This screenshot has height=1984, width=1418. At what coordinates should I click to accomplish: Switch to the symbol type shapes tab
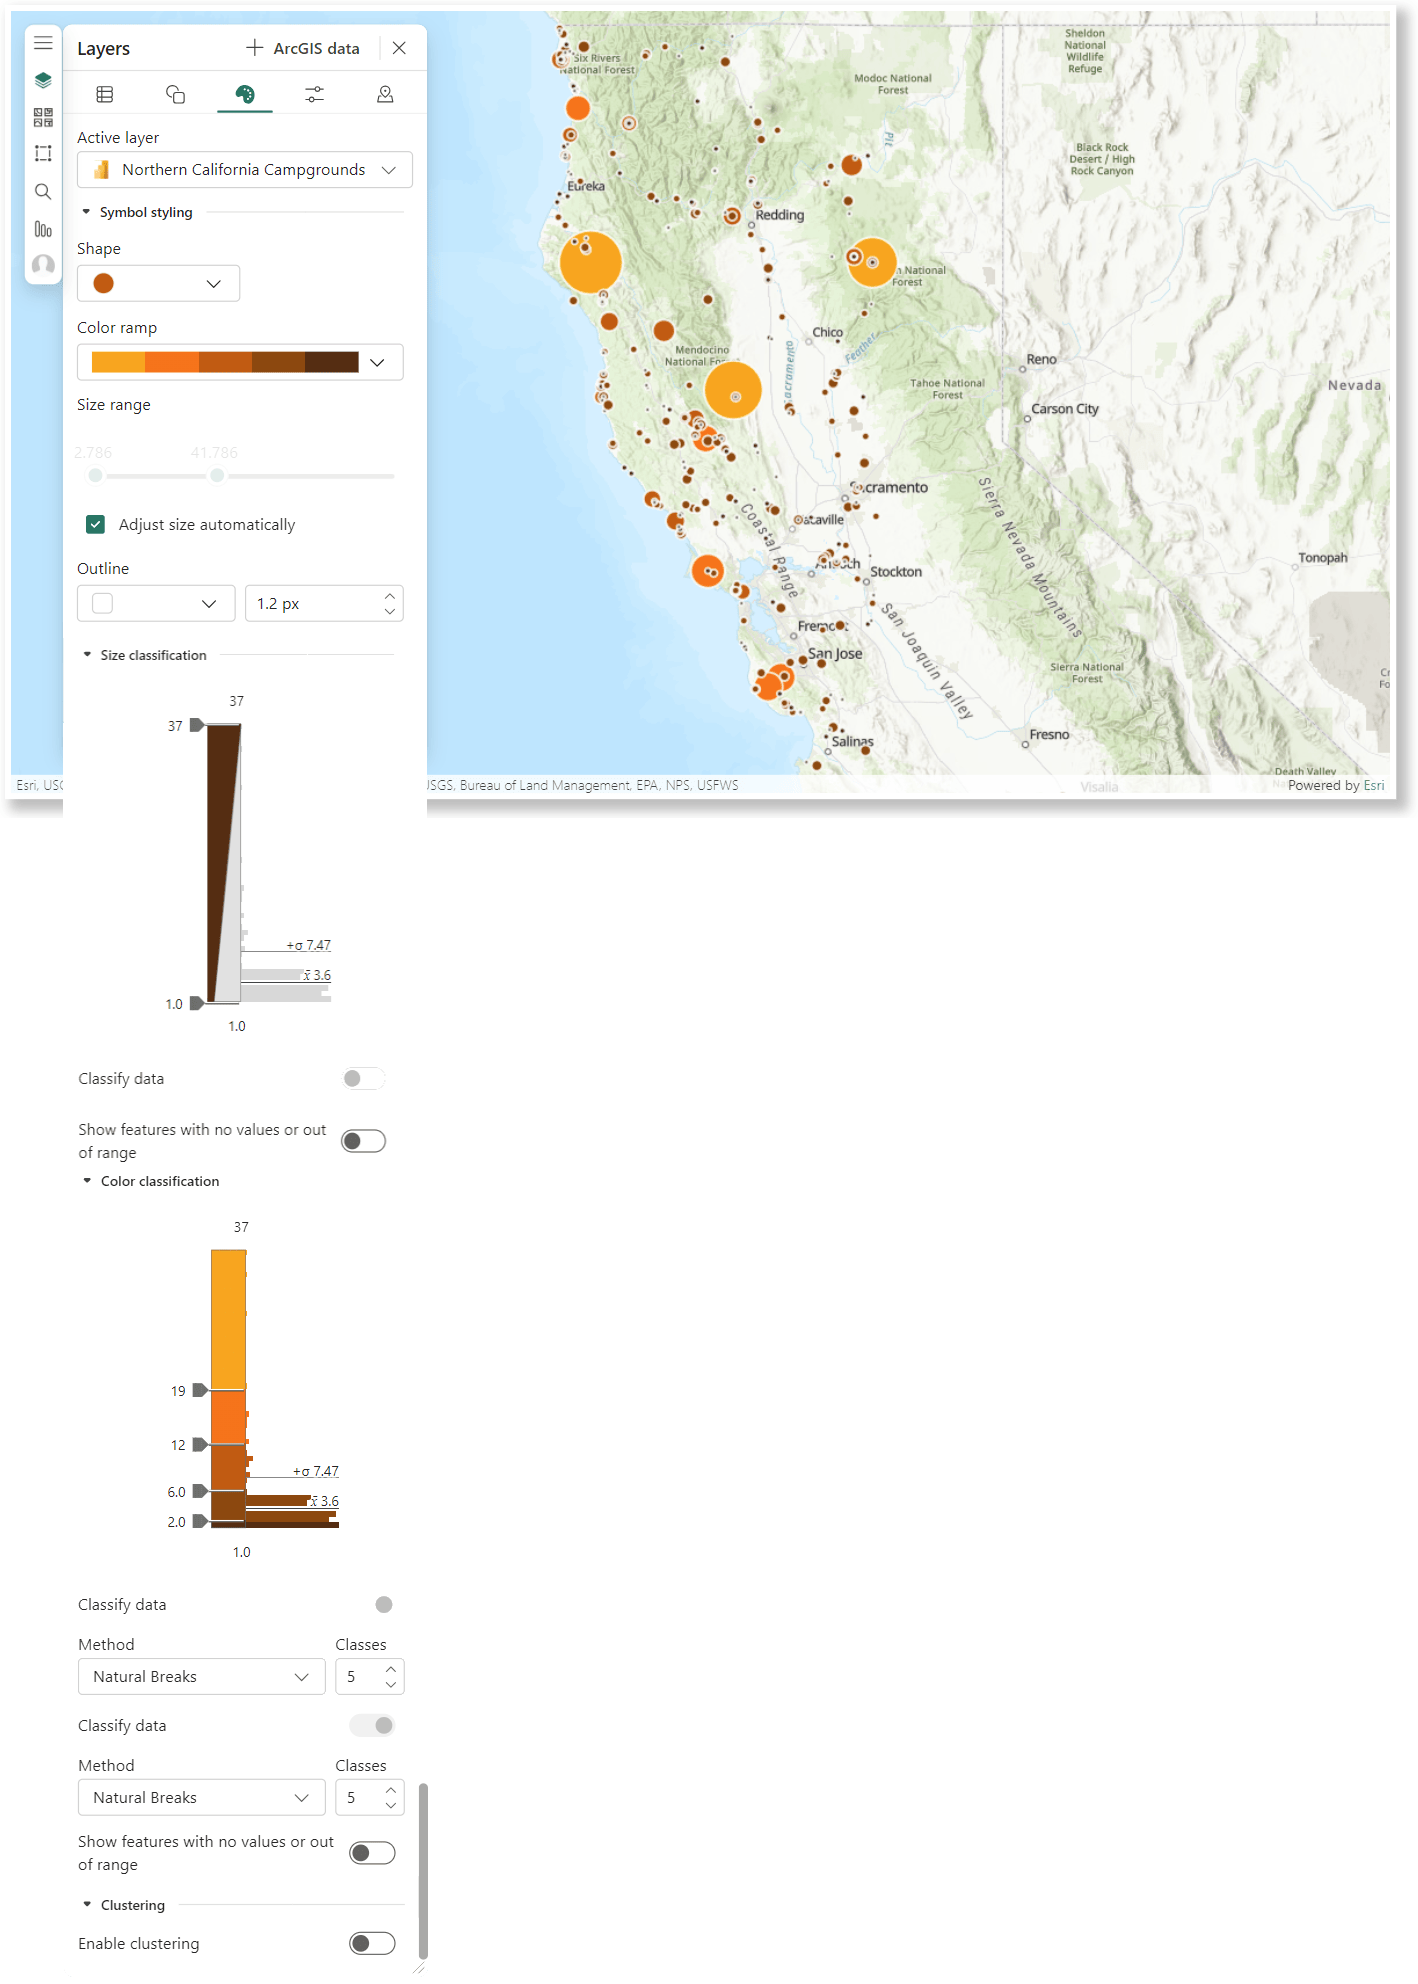pyautogui.click(x=175, y=94)
